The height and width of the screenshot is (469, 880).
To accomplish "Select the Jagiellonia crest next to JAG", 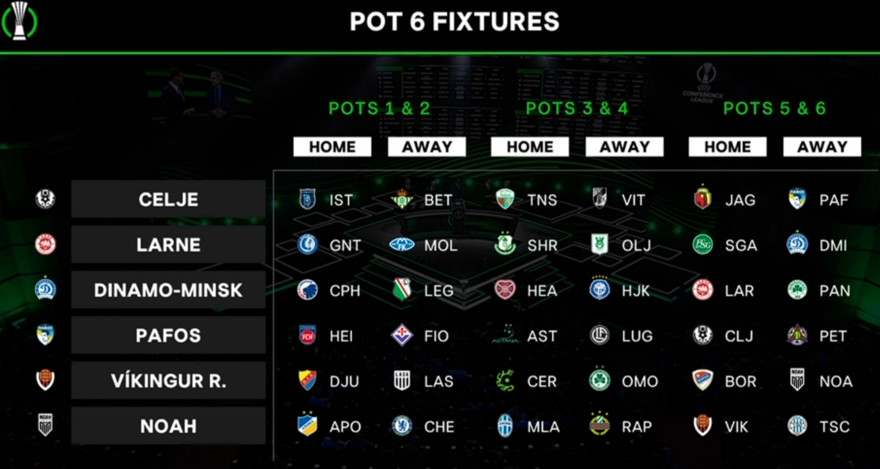I will pyautogui.click(x=703, y=199).
